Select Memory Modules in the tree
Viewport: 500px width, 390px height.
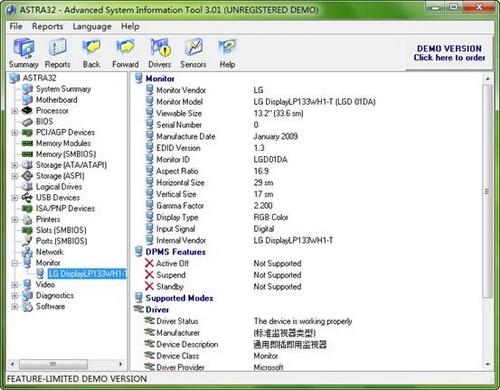[63, 143]
